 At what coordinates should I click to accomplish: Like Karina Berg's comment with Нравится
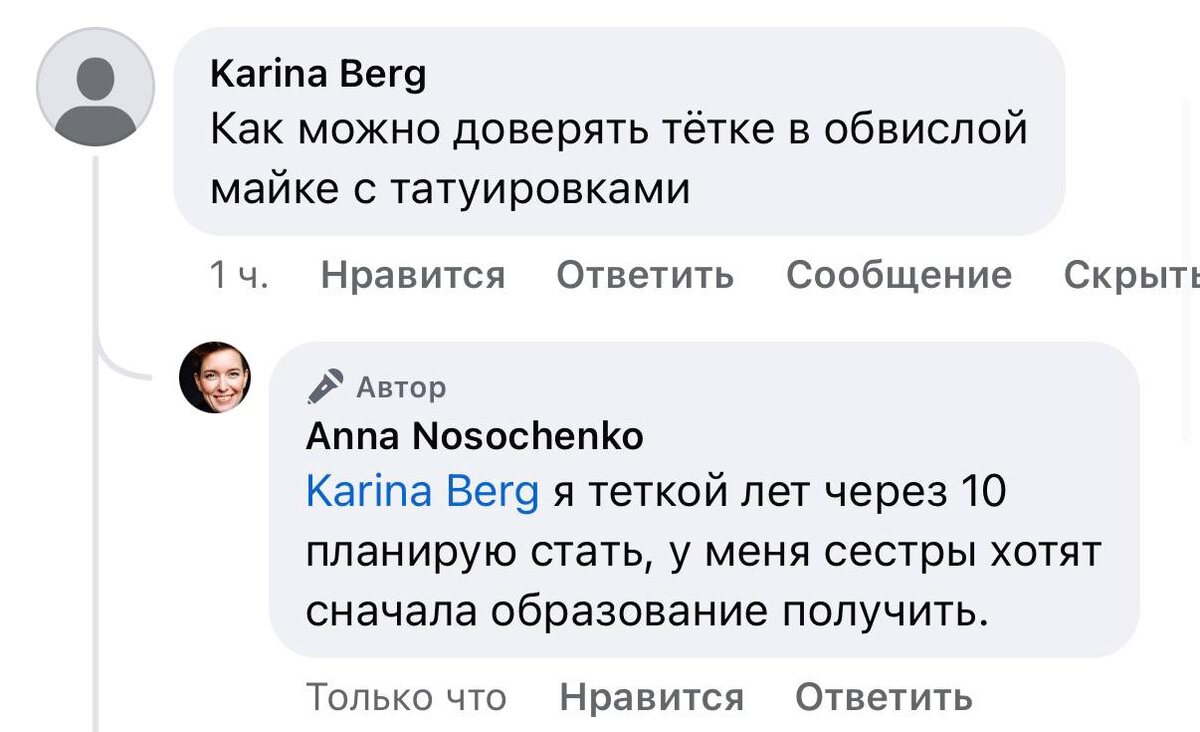pos(412,275)
